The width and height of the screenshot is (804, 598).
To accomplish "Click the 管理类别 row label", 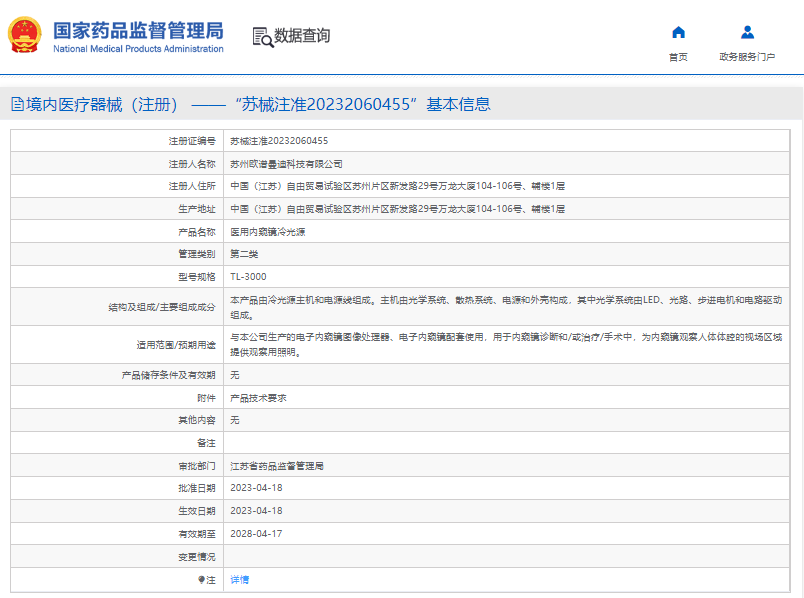I will [197, 254].
